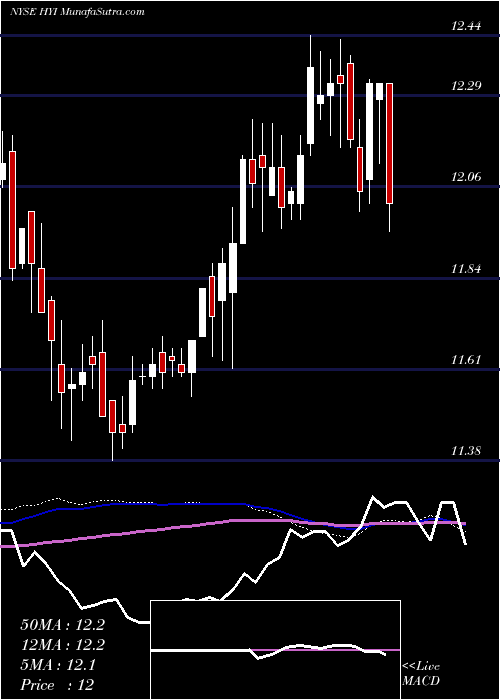
Task: Click the MACD inset chart panel
Action: [275, 650]
